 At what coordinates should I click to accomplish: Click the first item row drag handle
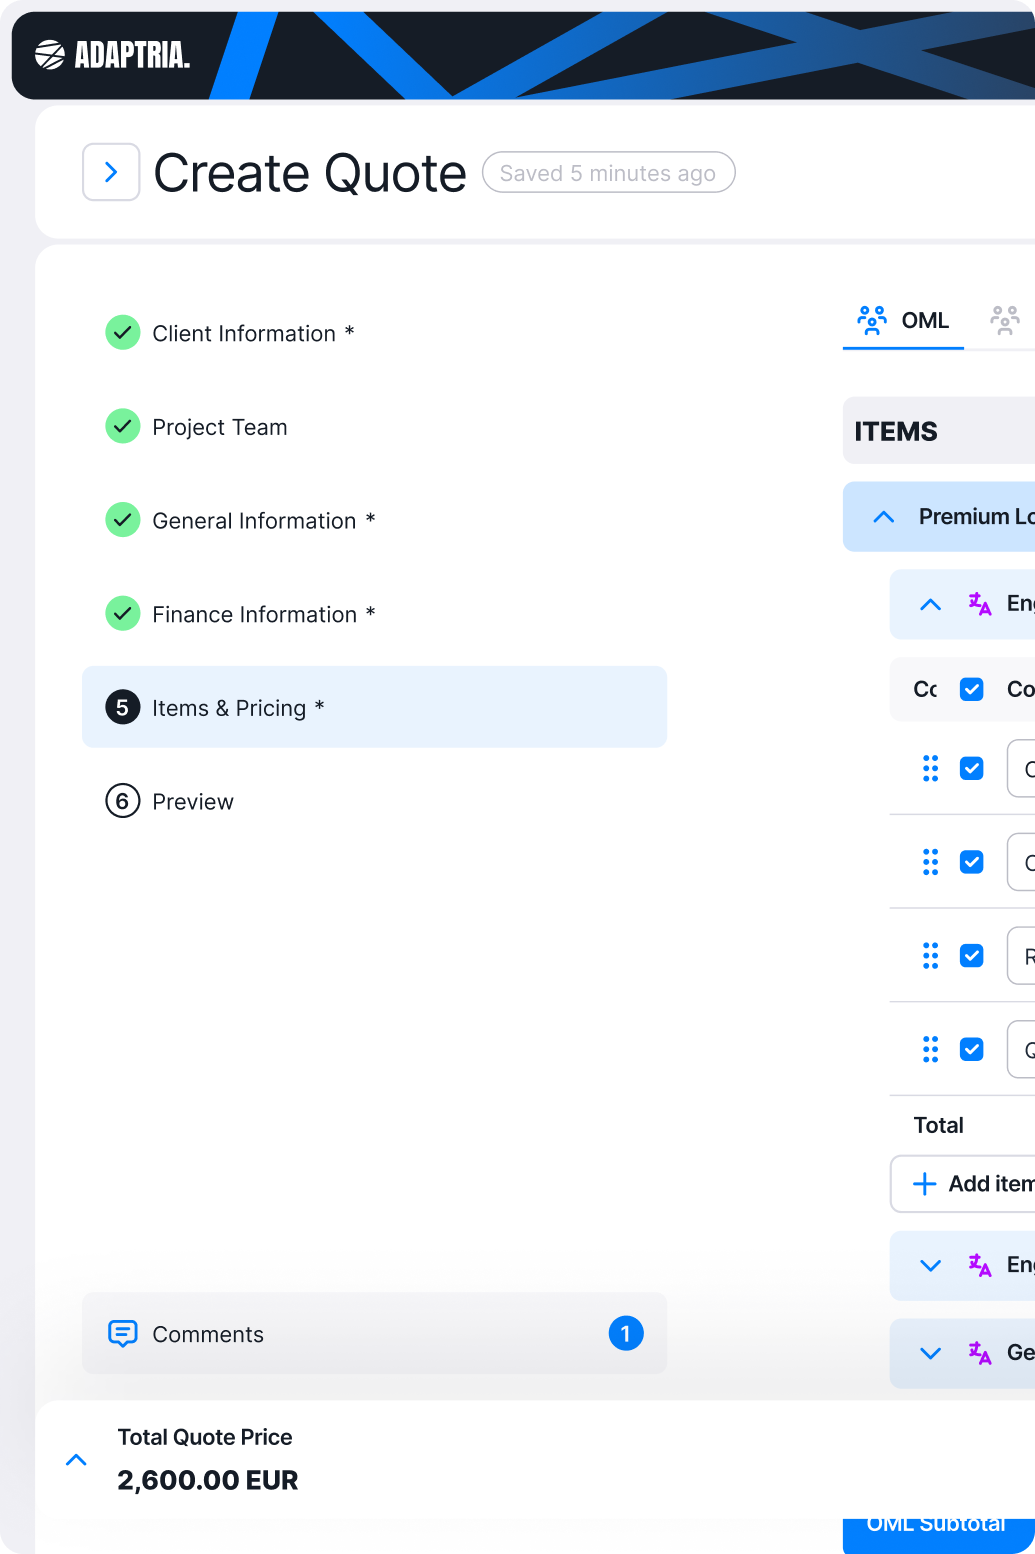coord(930,768)
